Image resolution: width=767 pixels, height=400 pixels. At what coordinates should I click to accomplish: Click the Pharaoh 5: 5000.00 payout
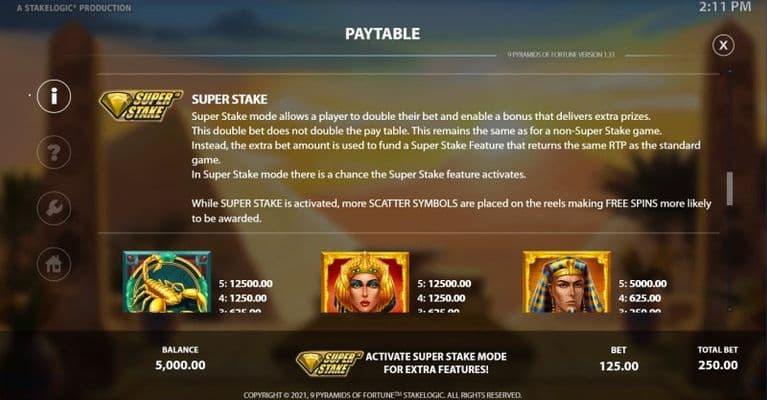click(x=642, y=284)
